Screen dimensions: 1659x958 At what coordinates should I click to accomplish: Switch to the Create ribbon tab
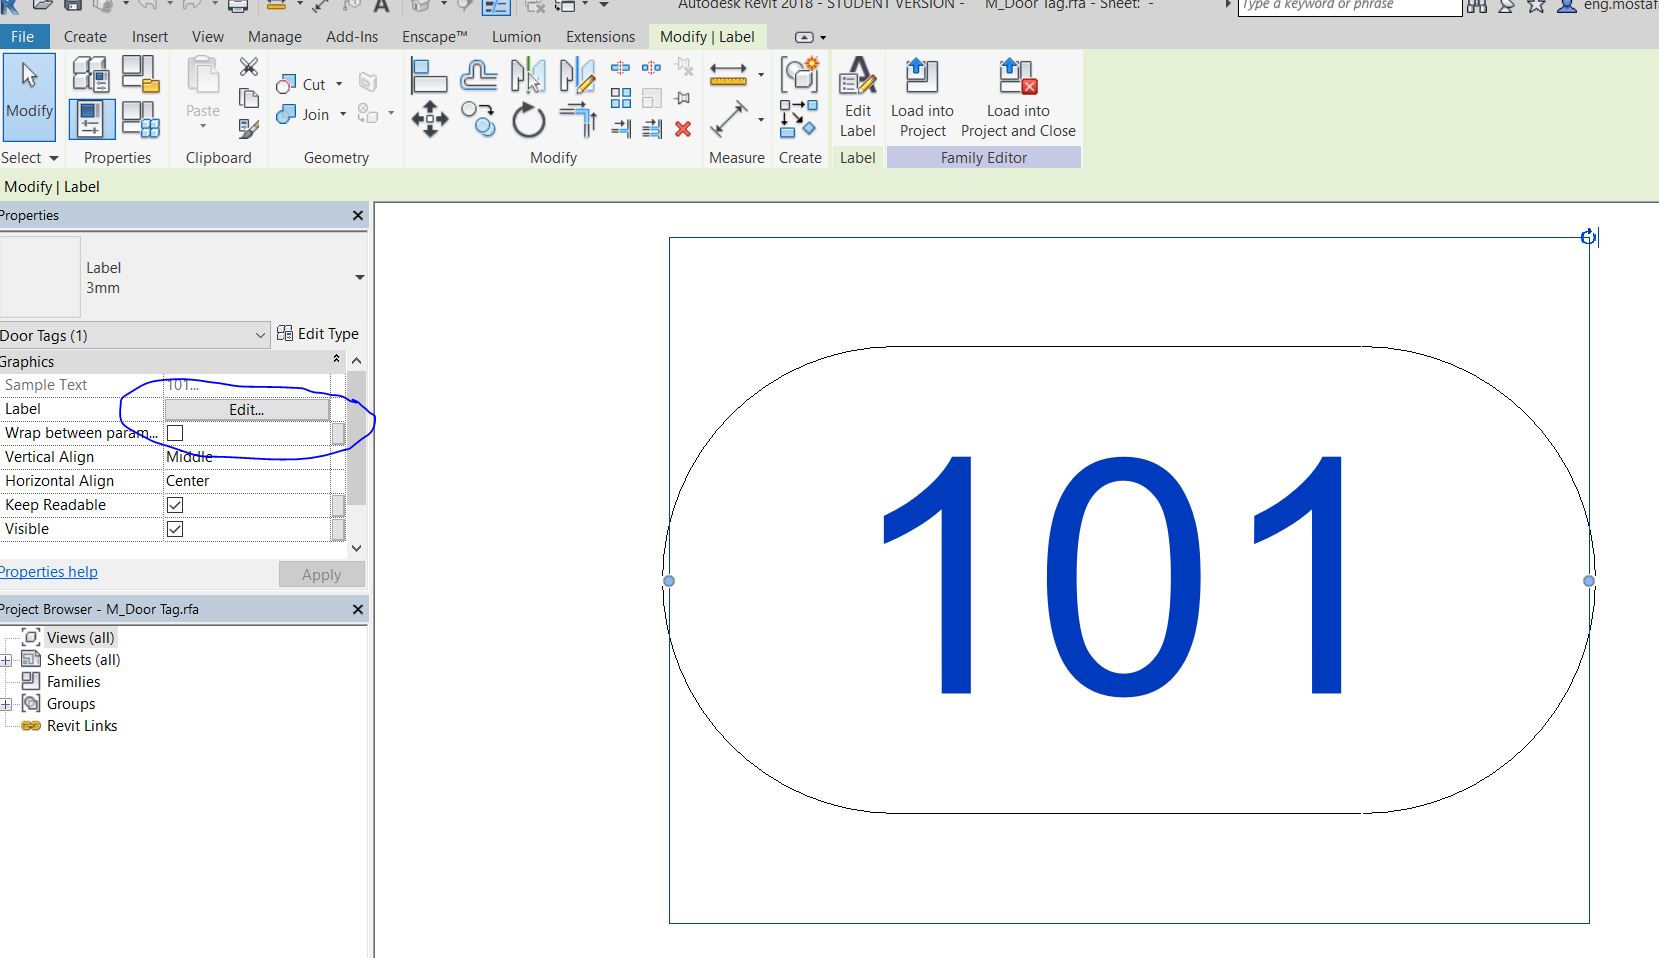85,37
